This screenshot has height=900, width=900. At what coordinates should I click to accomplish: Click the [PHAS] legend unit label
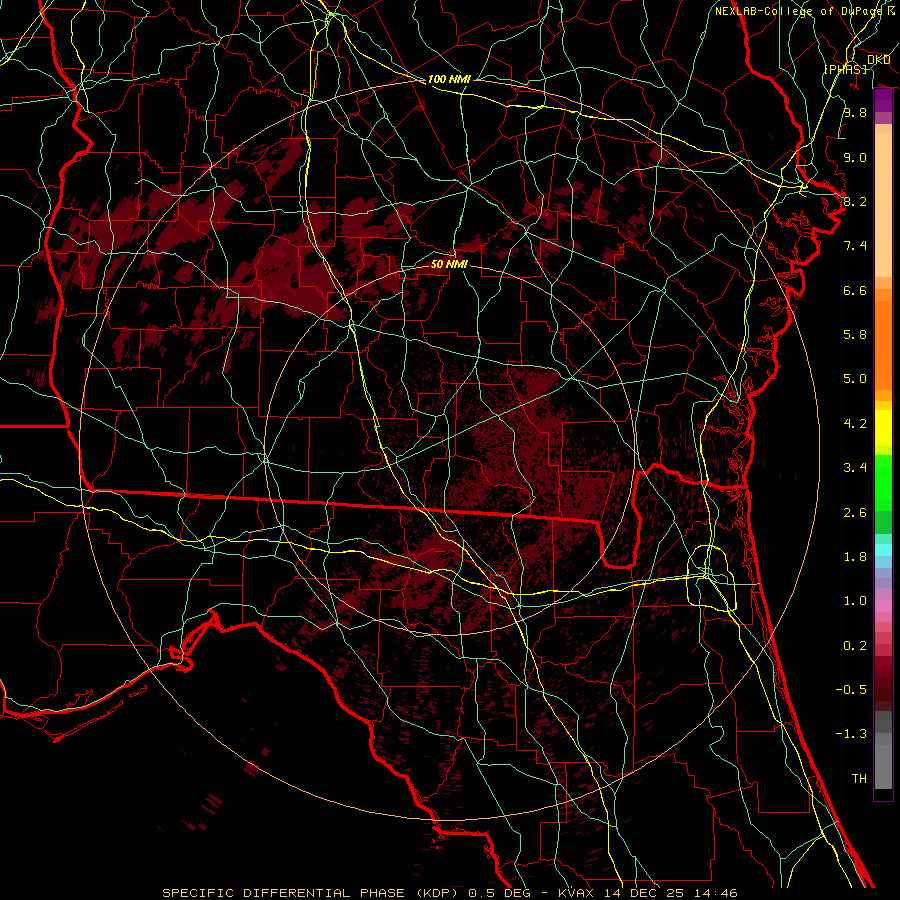(844, 68)
